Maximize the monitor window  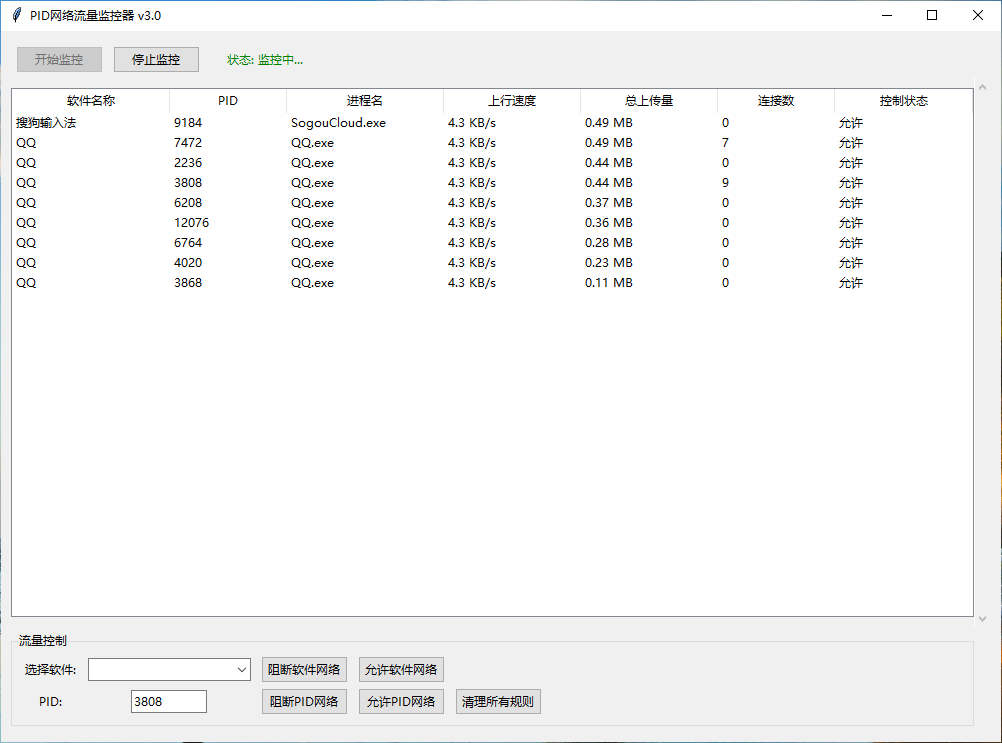(932, 15)
